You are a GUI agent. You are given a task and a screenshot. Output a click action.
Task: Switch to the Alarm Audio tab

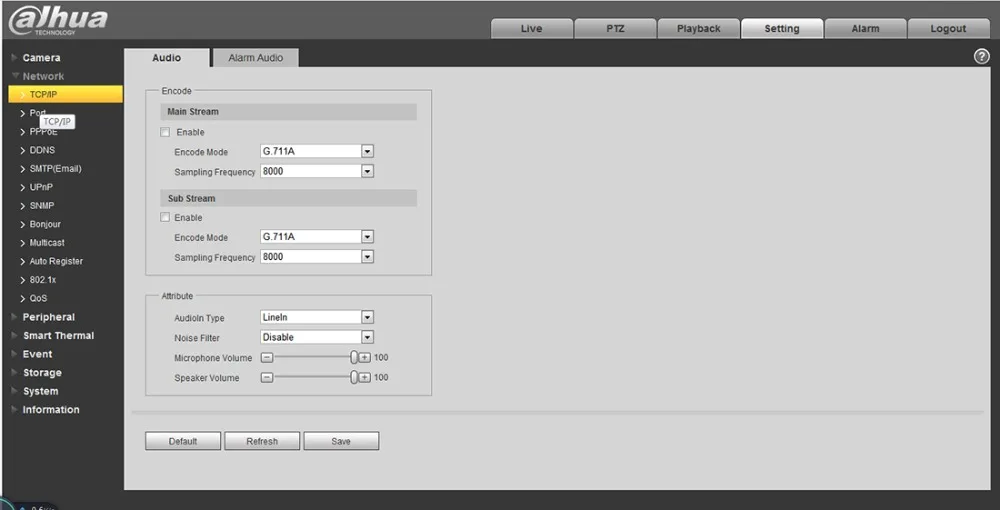(x=255, y=57)
